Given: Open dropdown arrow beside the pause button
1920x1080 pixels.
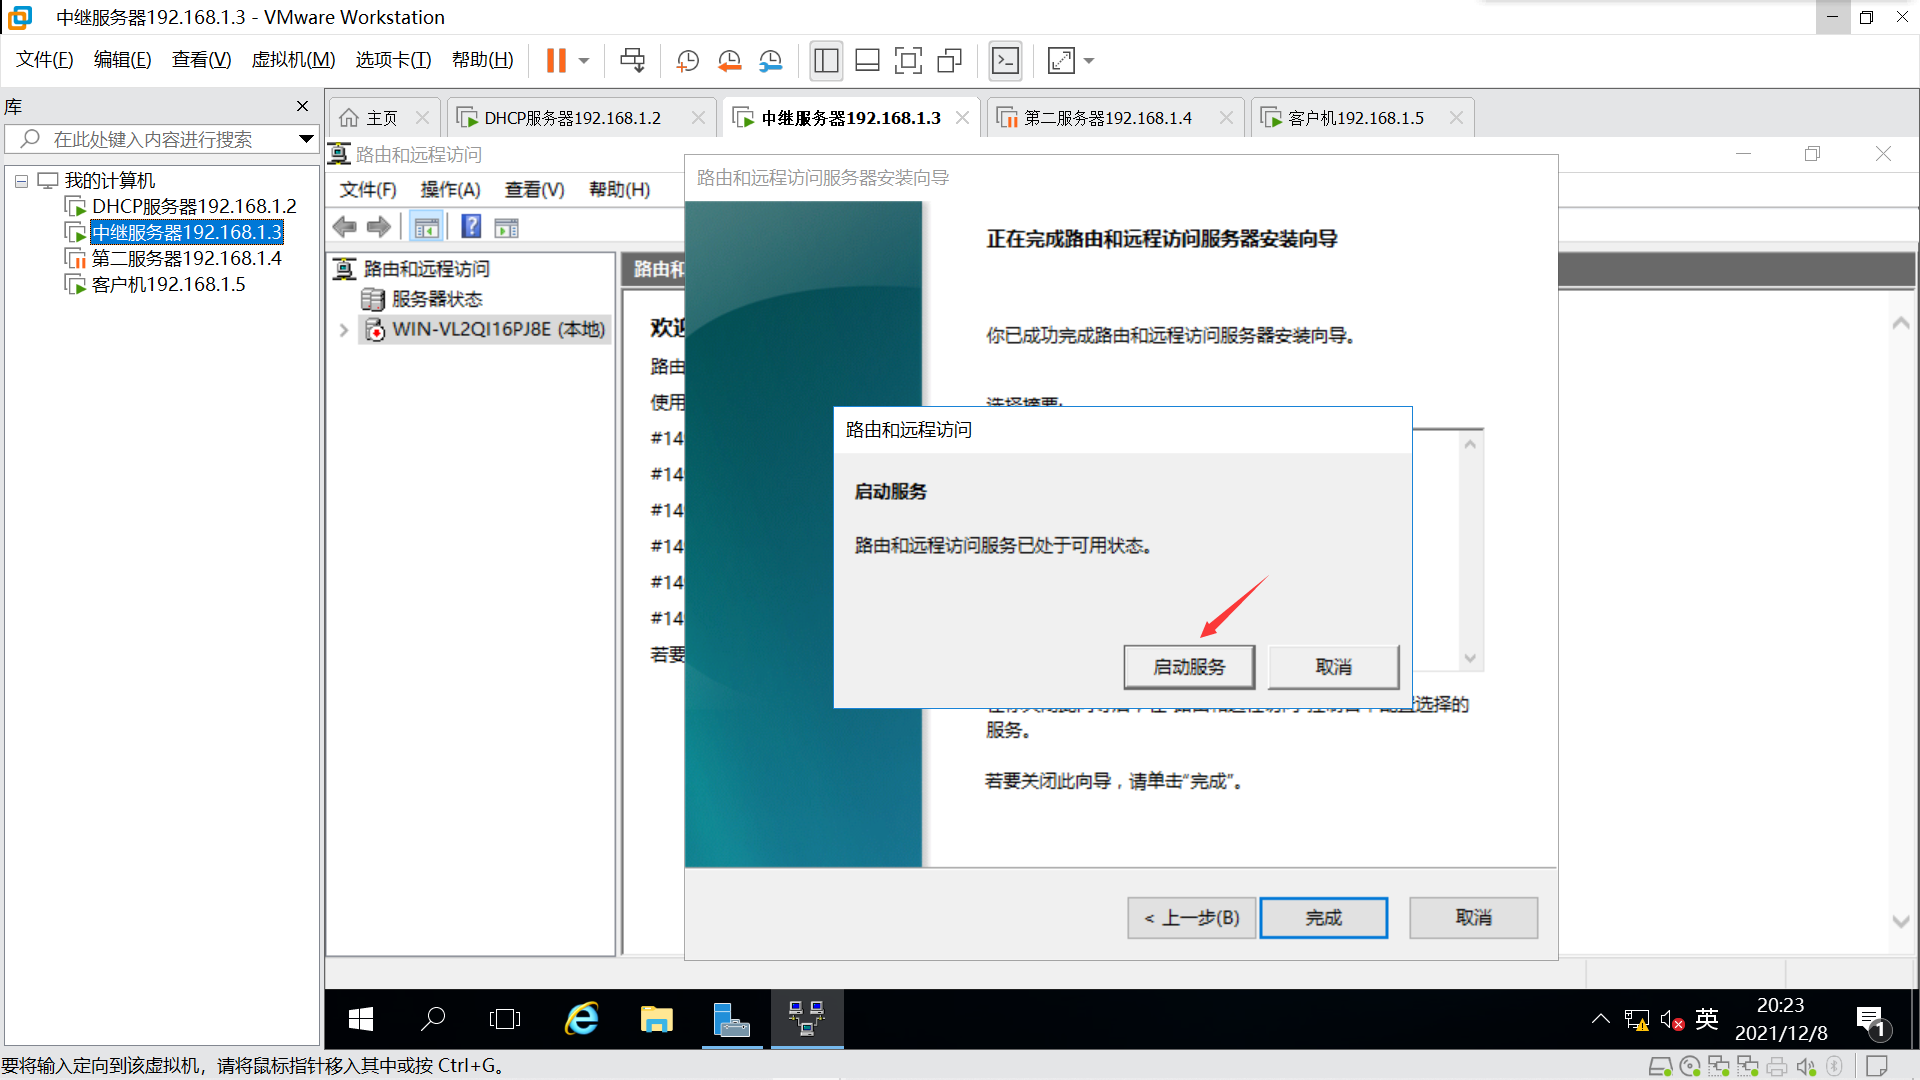Looking at the screenshot, I should (x=584, y=61).
